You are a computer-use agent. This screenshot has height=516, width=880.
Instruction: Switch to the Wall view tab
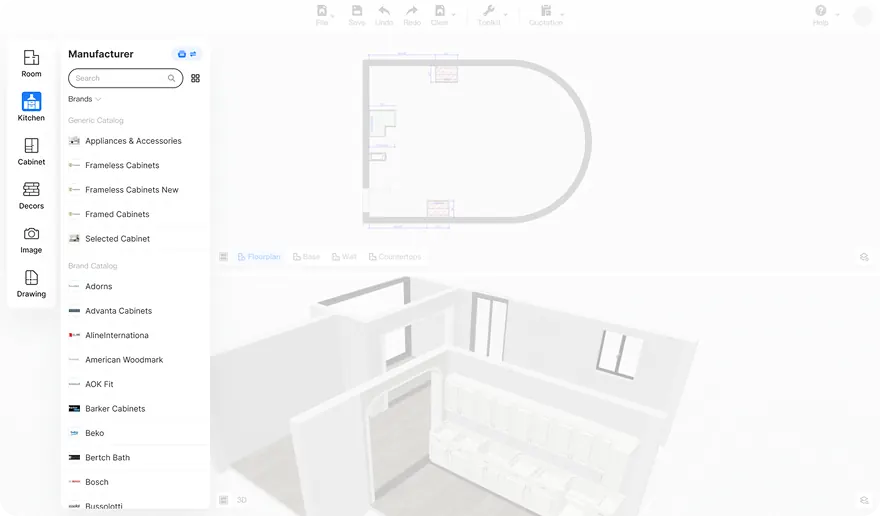point(344,257)
